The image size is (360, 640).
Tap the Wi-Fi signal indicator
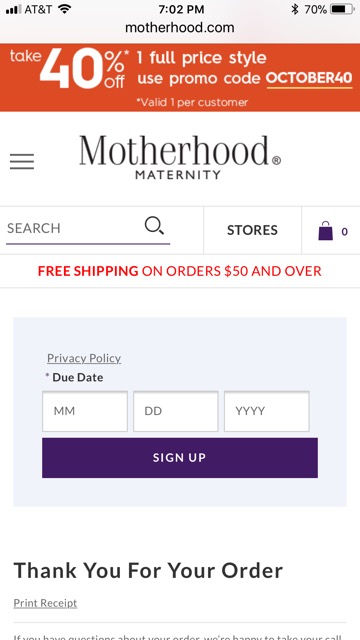(64, 9)
